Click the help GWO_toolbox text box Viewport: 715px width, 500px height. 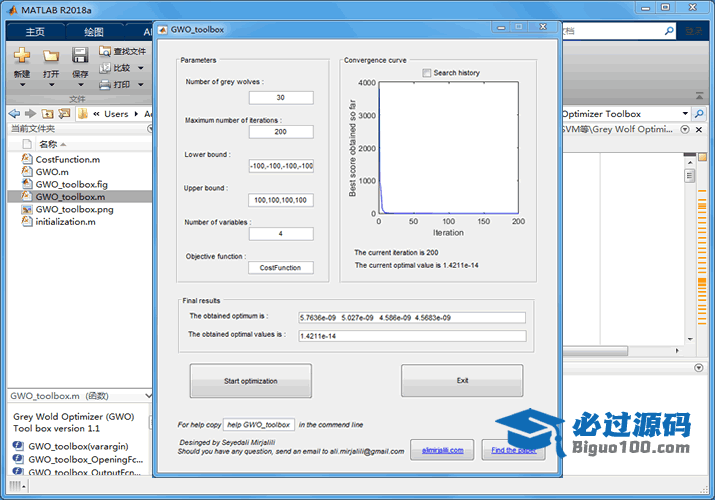[x=259, y=425]
